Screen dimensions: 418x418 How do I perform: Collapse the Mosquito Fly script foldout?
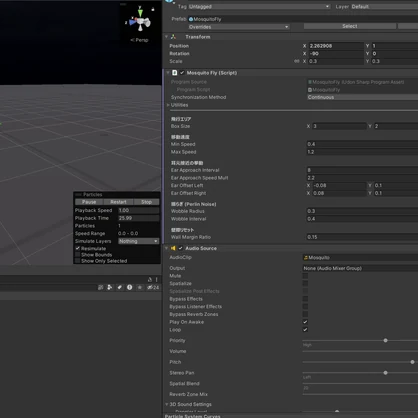click(x=168, y=73)
